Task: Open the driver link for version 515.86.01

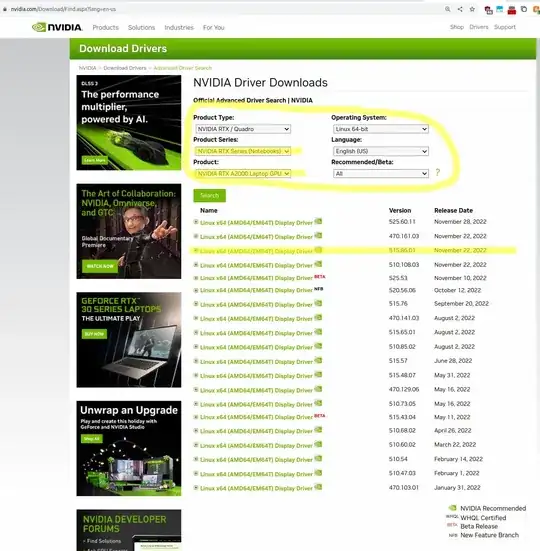Action: pos(256,251)
